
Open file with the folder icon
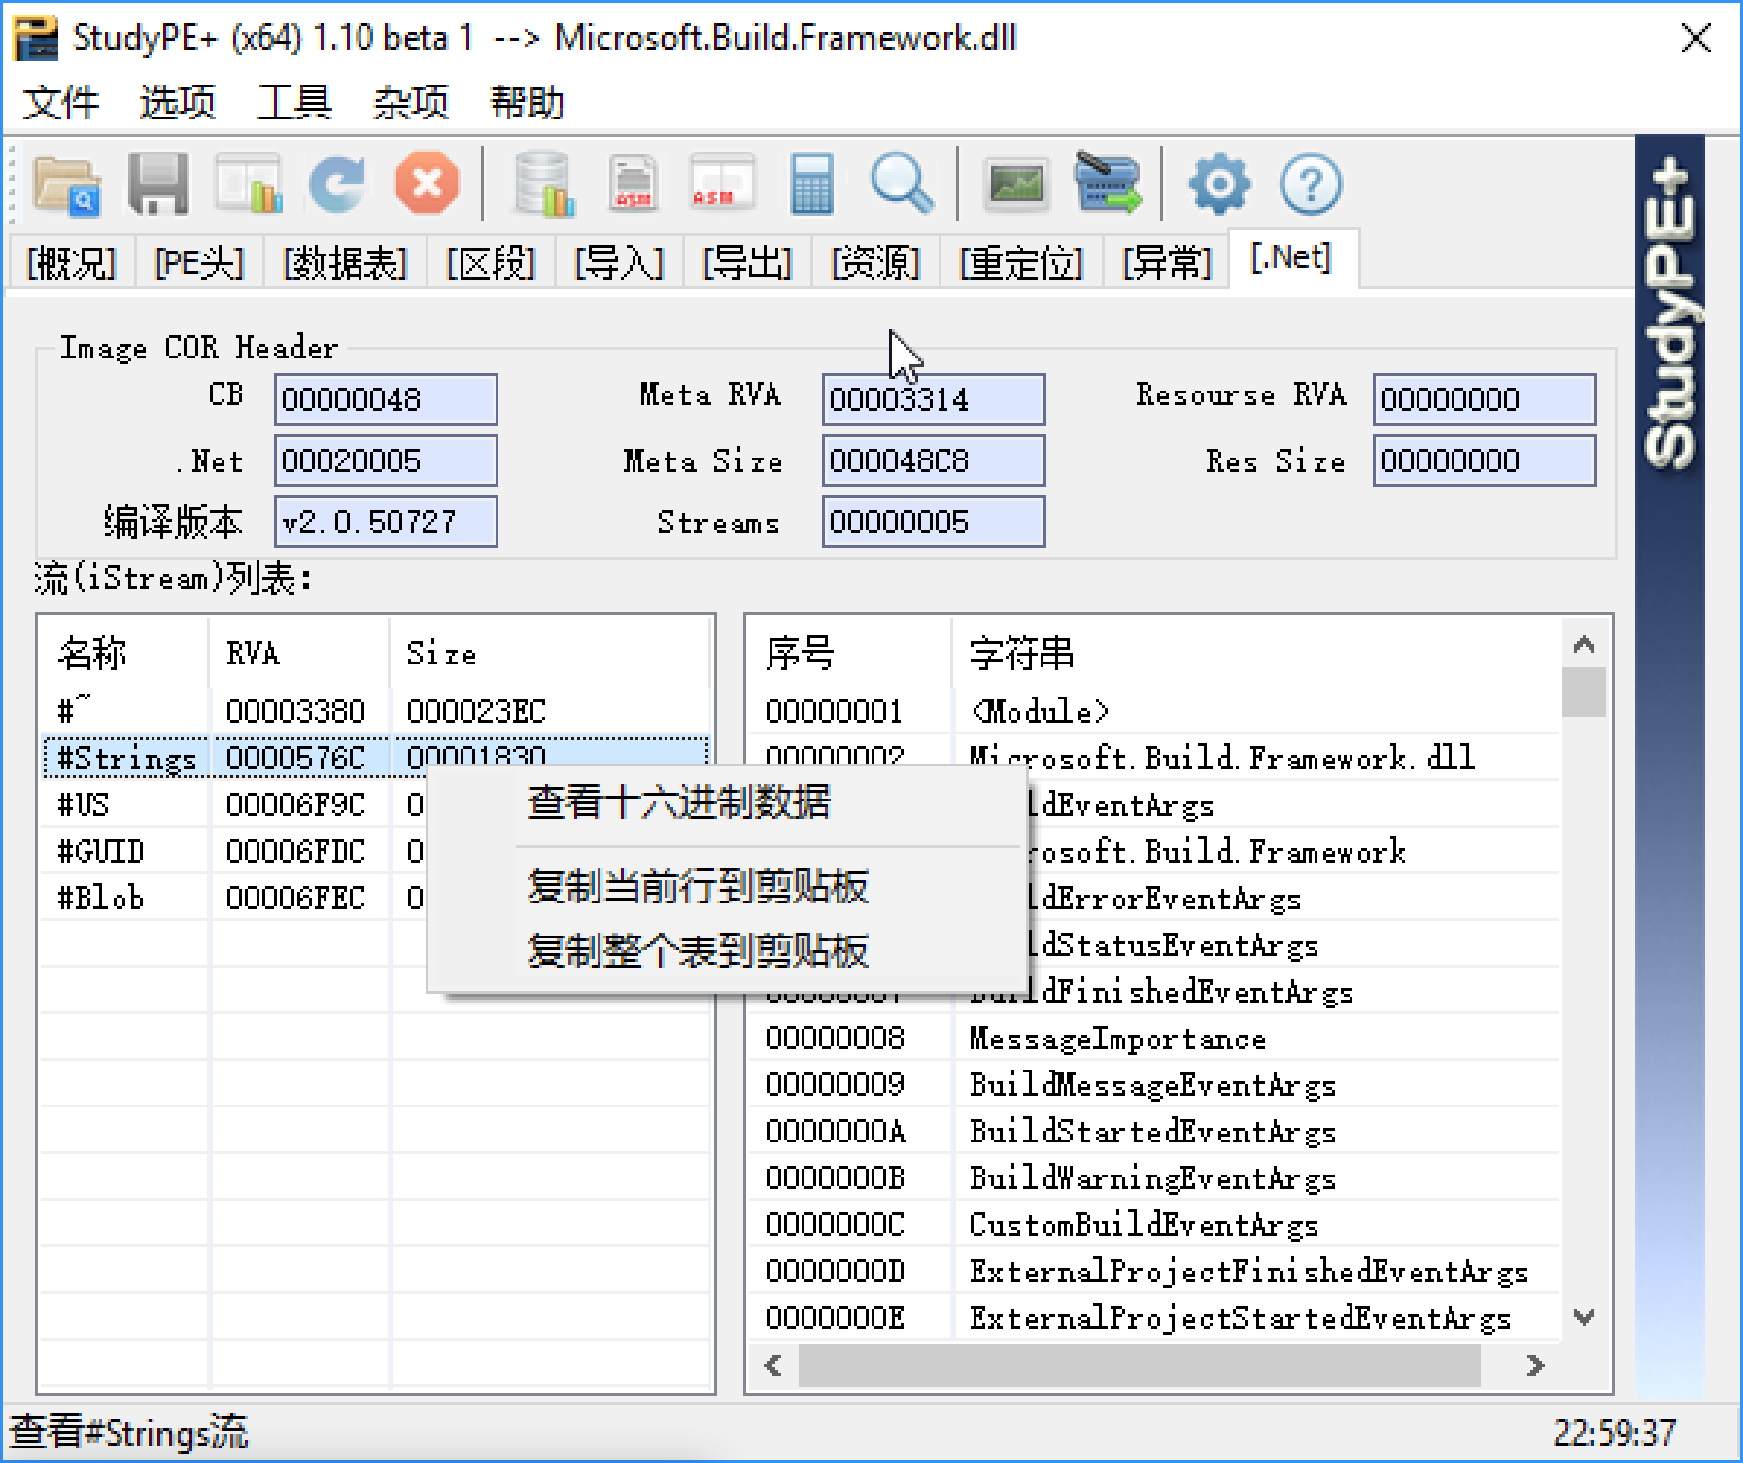click(x=67, y=185)
